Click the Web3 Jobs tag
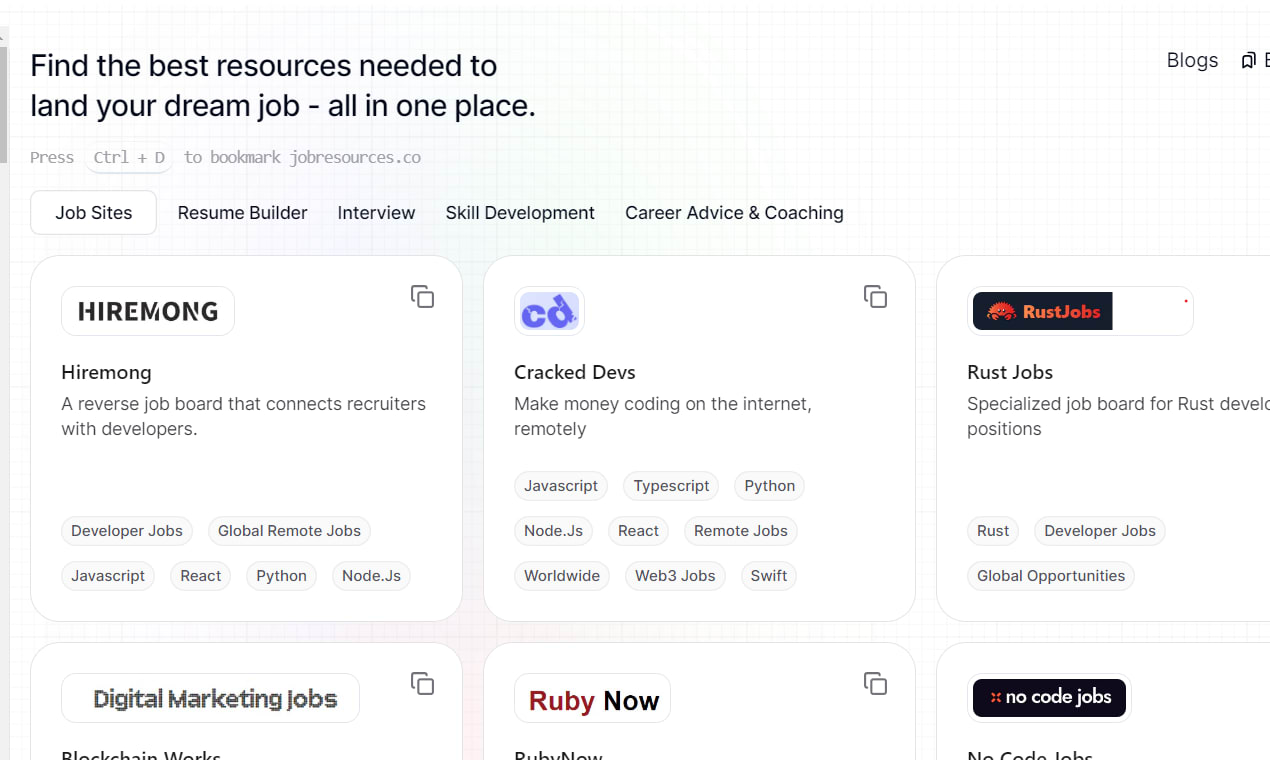Image resolution: width=1270 pixels, height=760 pixels. pyautogui.click(x=675, y=576)
